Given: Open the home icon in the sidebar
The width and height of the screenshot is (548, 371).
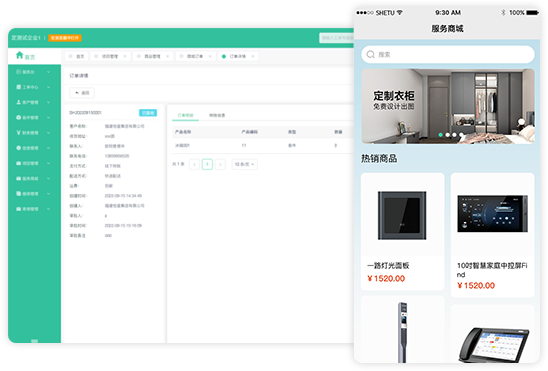Looking at the screenshot, I should pyautogui.click(x=20, y=55).
